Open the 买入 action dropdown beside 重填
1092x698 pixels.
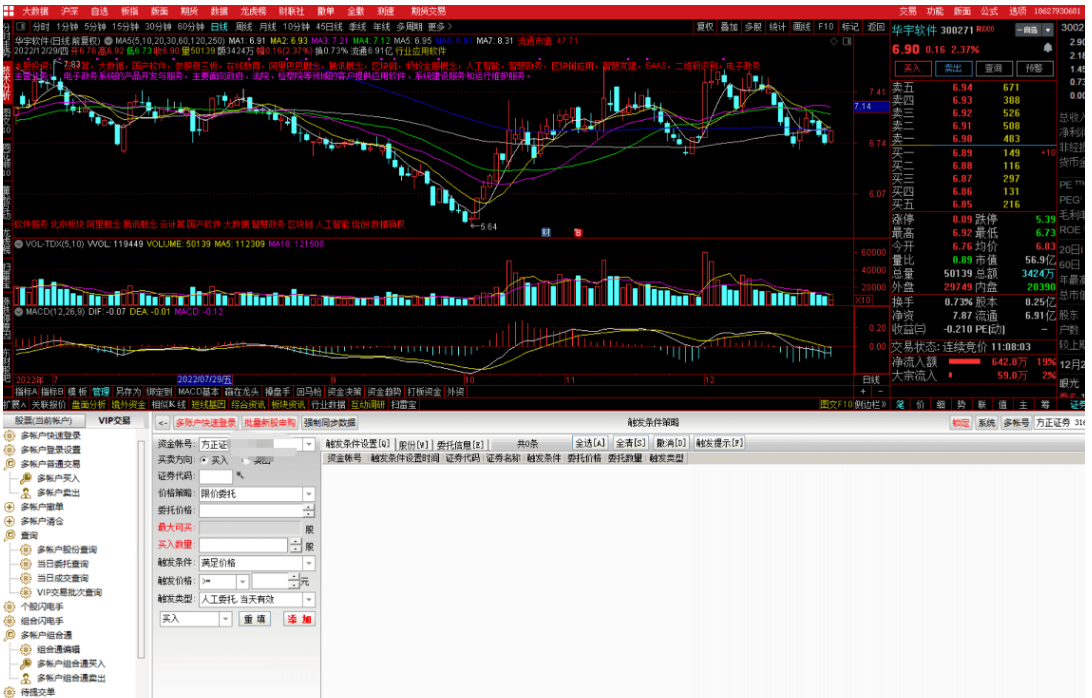pos(225,619)
